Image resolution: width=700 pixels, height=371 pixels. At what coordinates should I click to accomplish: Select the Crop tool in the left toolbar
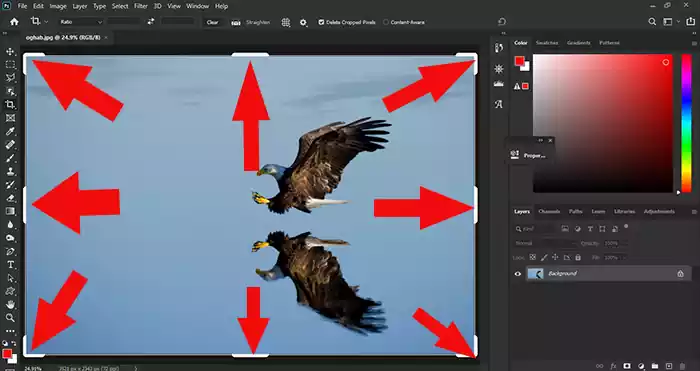(x=10, y=105)
